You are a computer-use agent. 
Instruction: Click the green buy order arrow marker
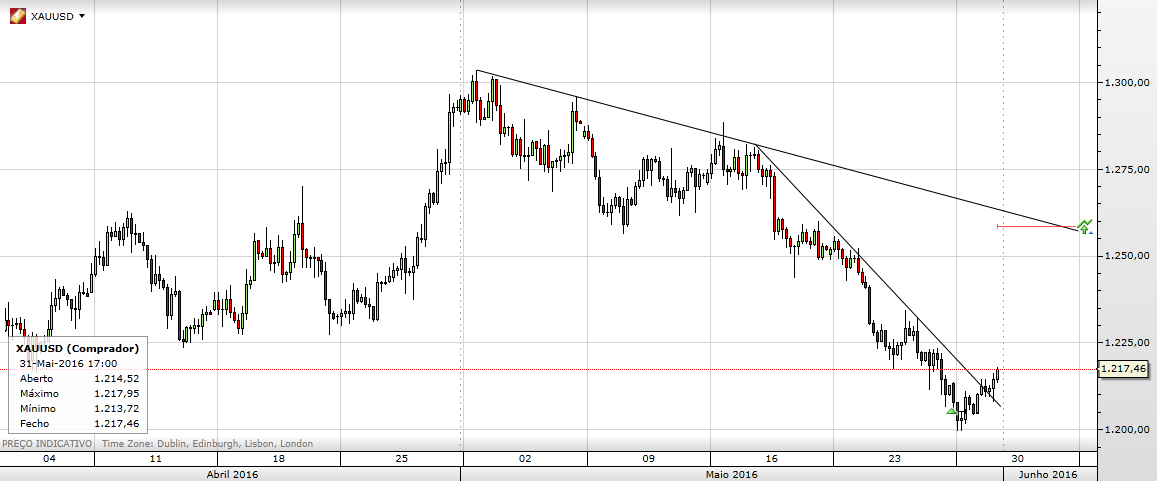(1084, 226)
